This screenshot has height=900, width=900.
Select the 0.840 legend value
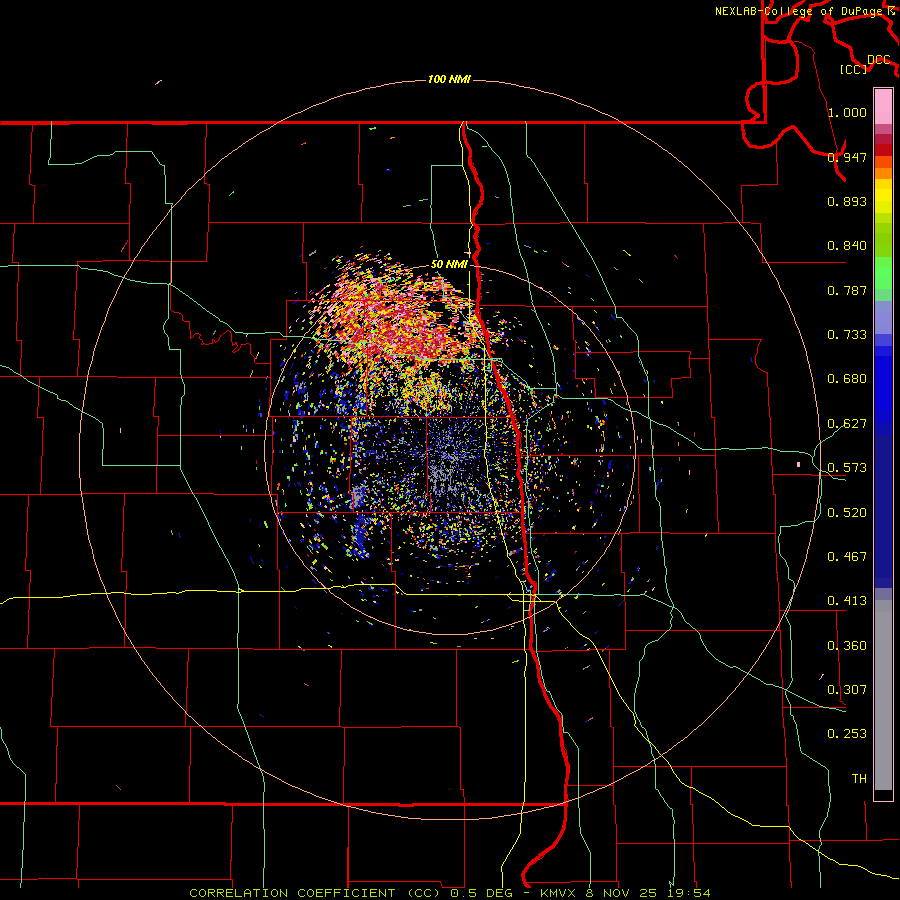tap(847, 246)
